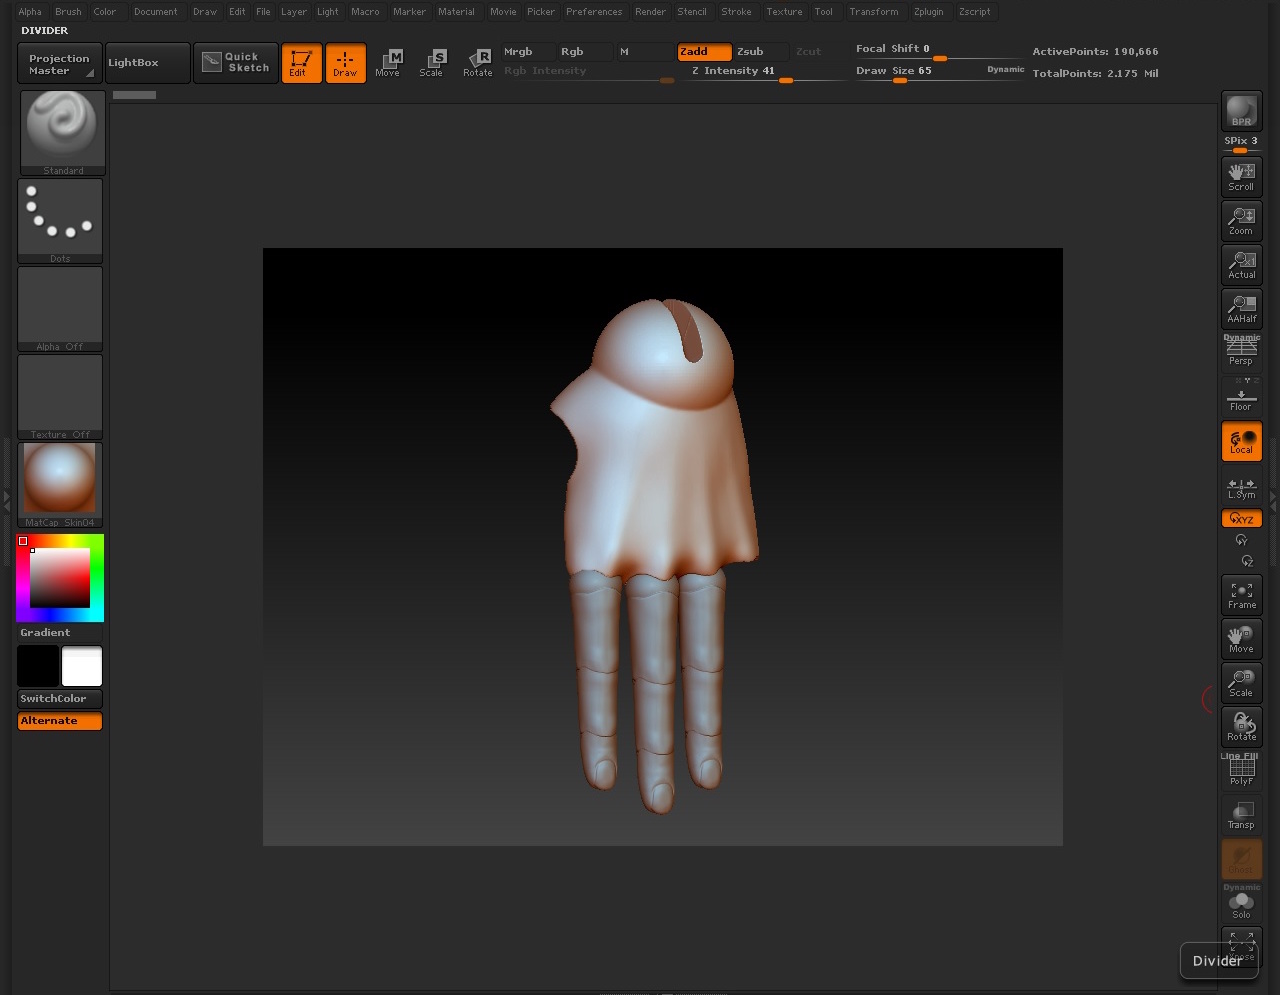Click the Actual size icon

[x=1241, y=265]
